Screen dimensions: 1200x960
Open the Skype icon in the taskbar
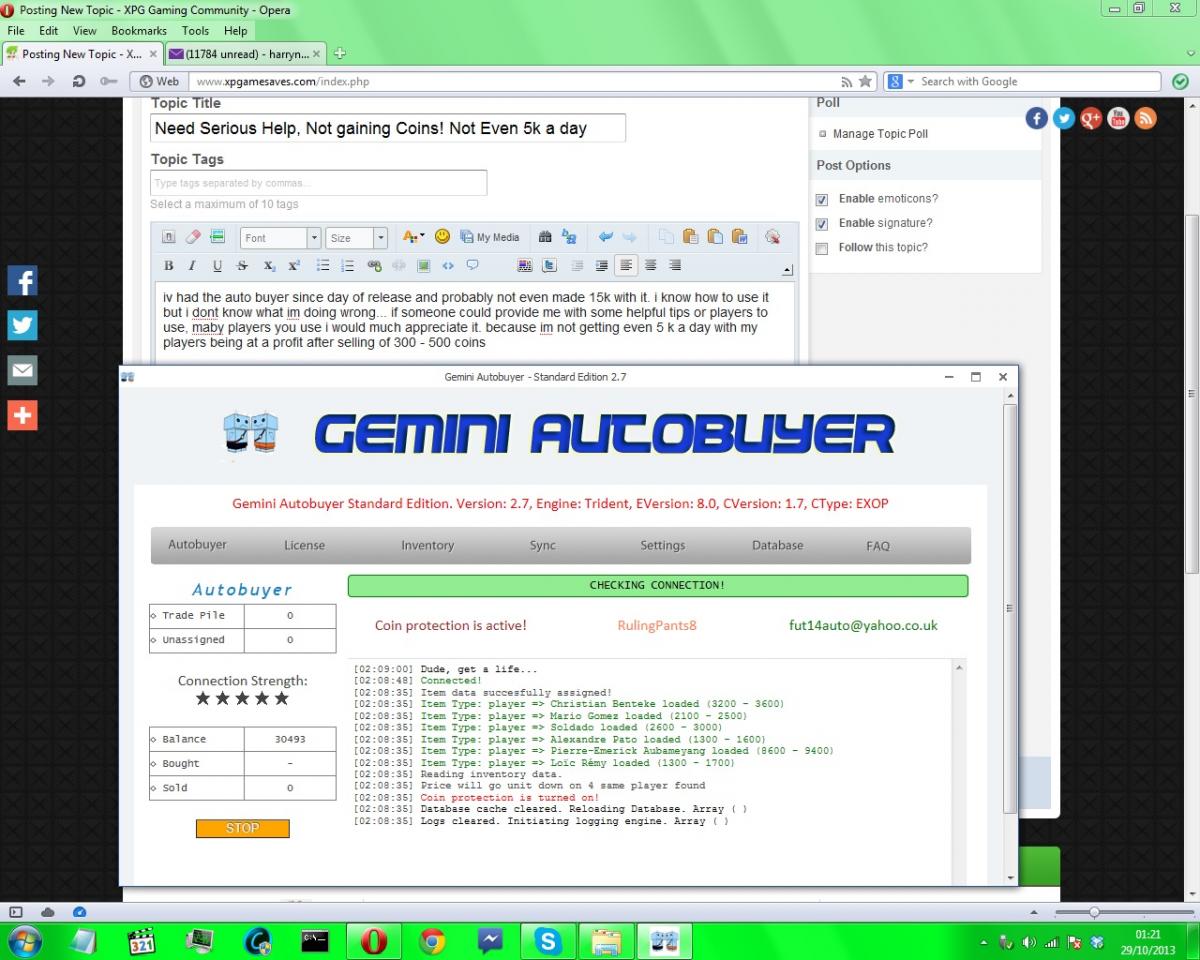tap(547, 941)
